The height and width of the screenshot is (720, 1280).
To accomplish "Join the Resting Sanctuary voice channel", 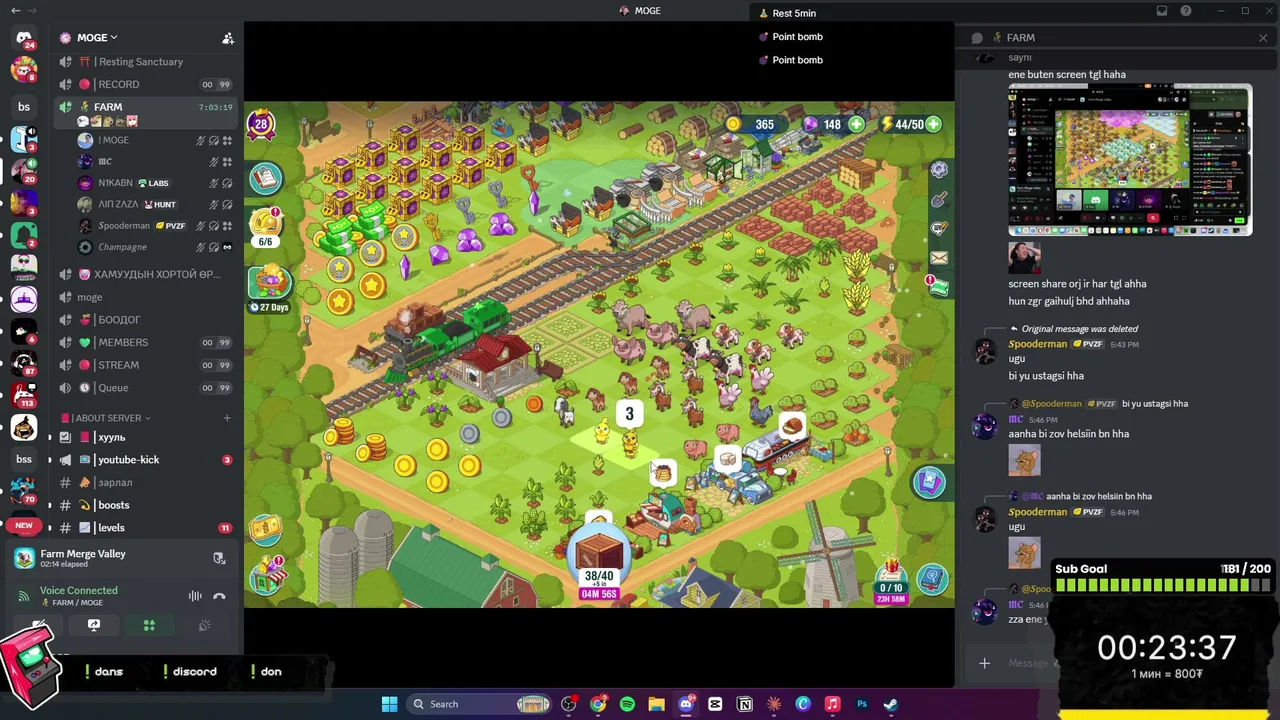I will pos(145,62).
